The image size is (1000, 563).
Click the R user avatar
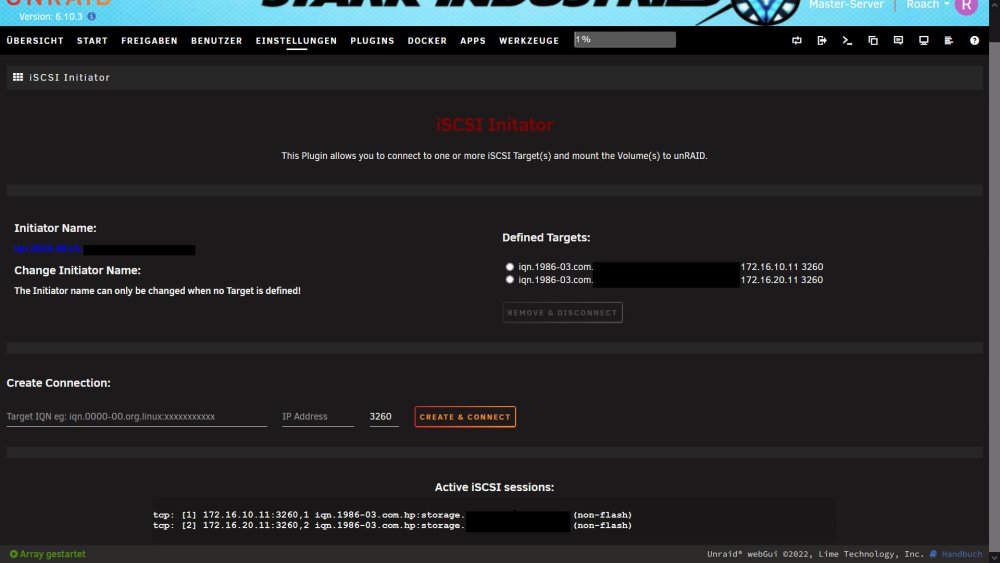(966, 5)
